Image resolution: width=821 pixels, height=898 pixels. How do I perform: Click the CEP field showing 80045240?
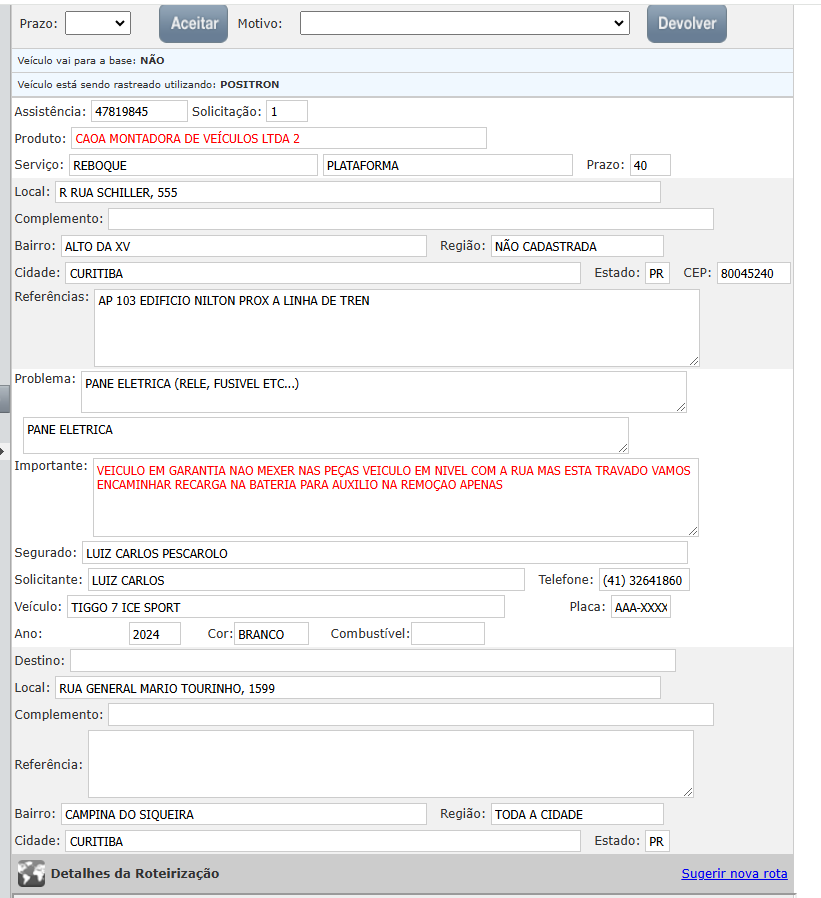tap(753, 273)
